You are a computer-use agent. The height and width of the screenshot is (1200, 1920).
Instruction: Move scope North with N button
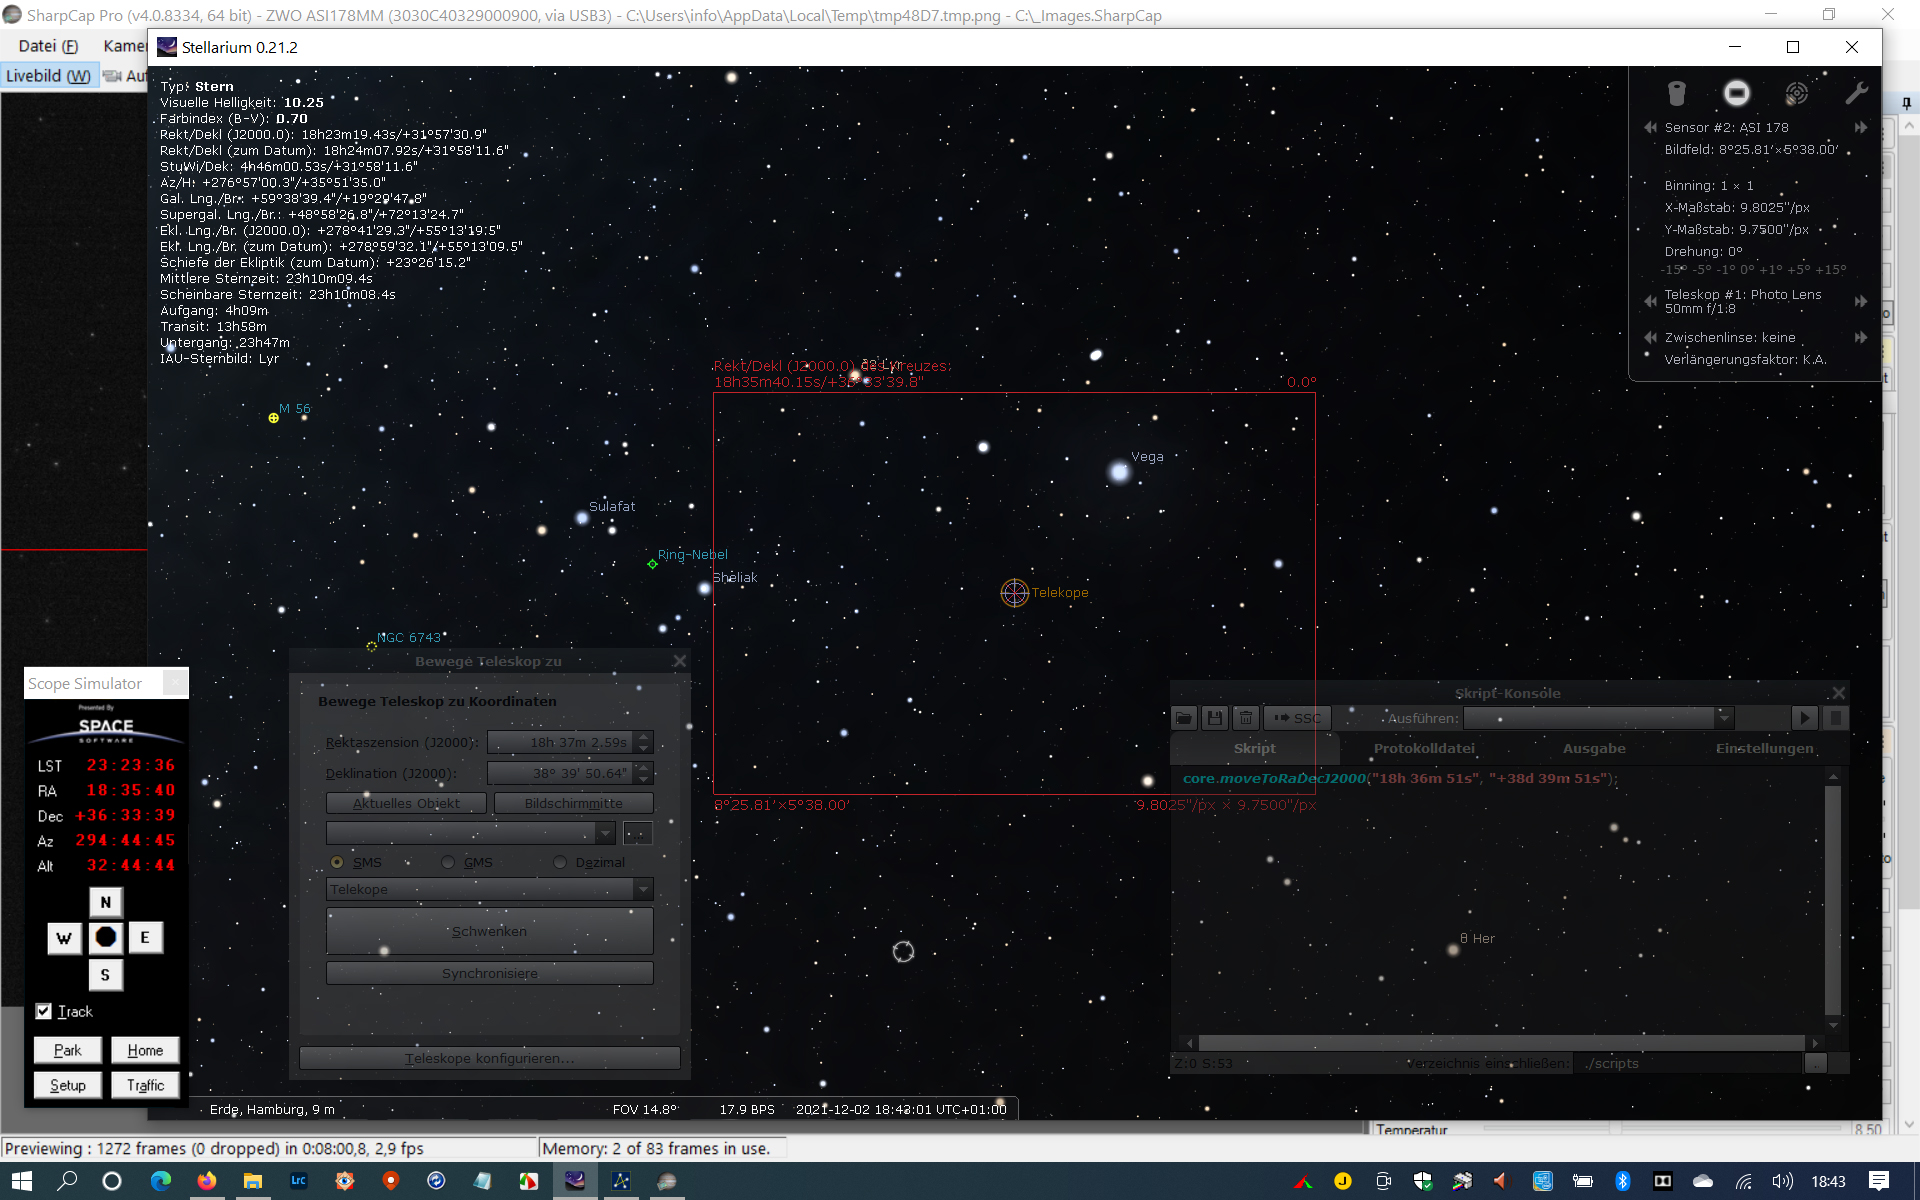coord(106,902)
